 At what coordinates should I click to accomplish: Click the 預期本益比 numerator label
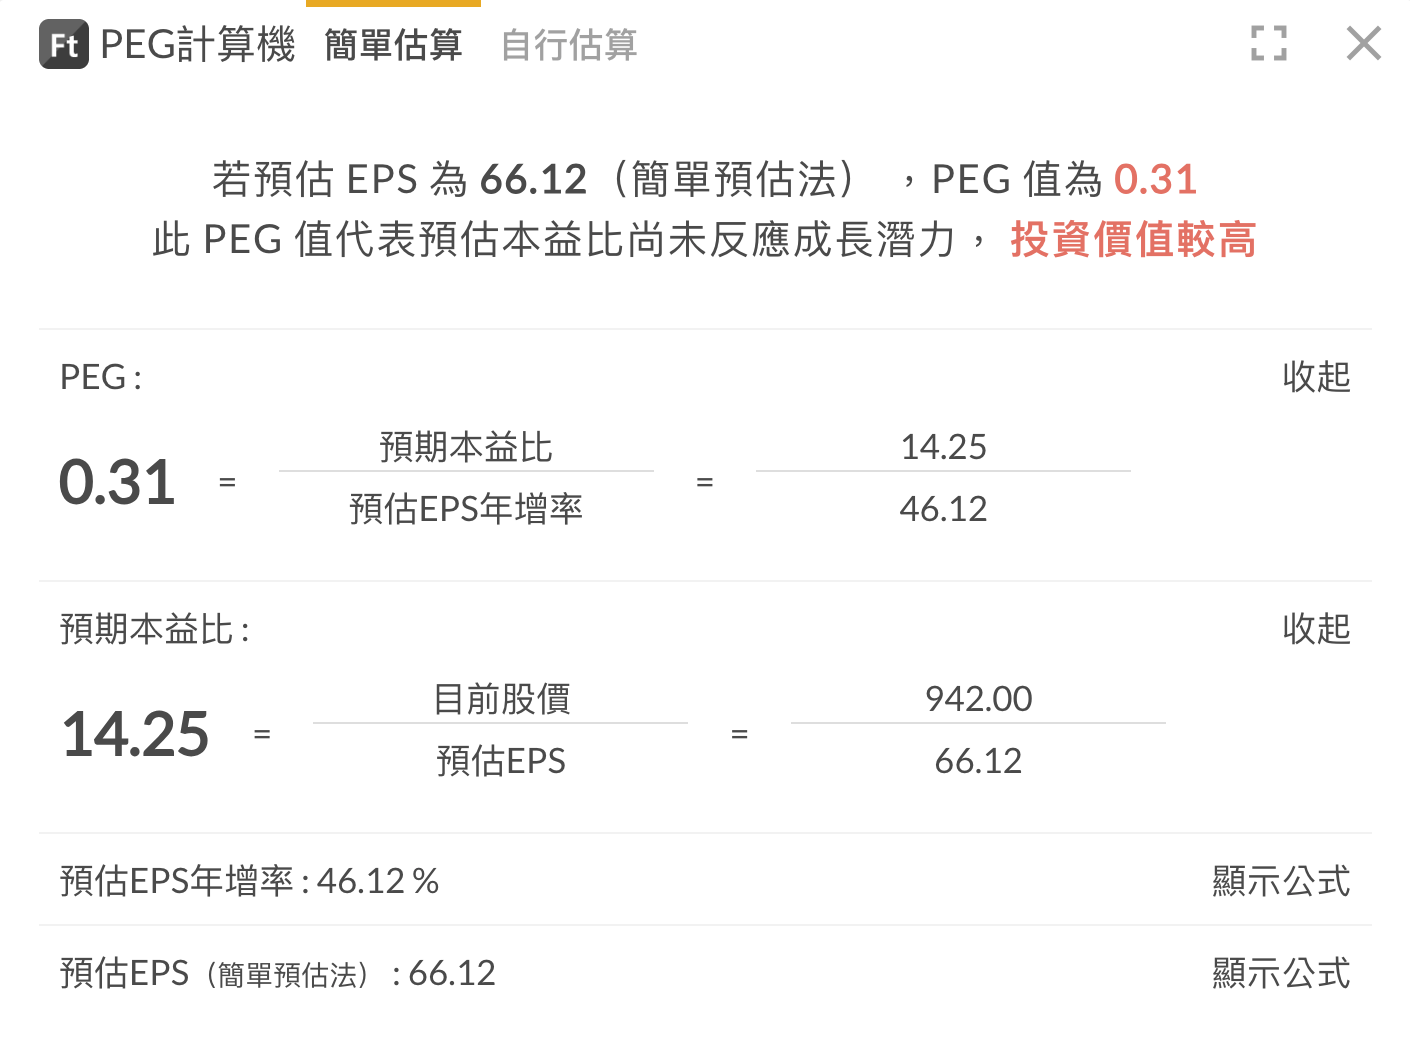[466, 448]
